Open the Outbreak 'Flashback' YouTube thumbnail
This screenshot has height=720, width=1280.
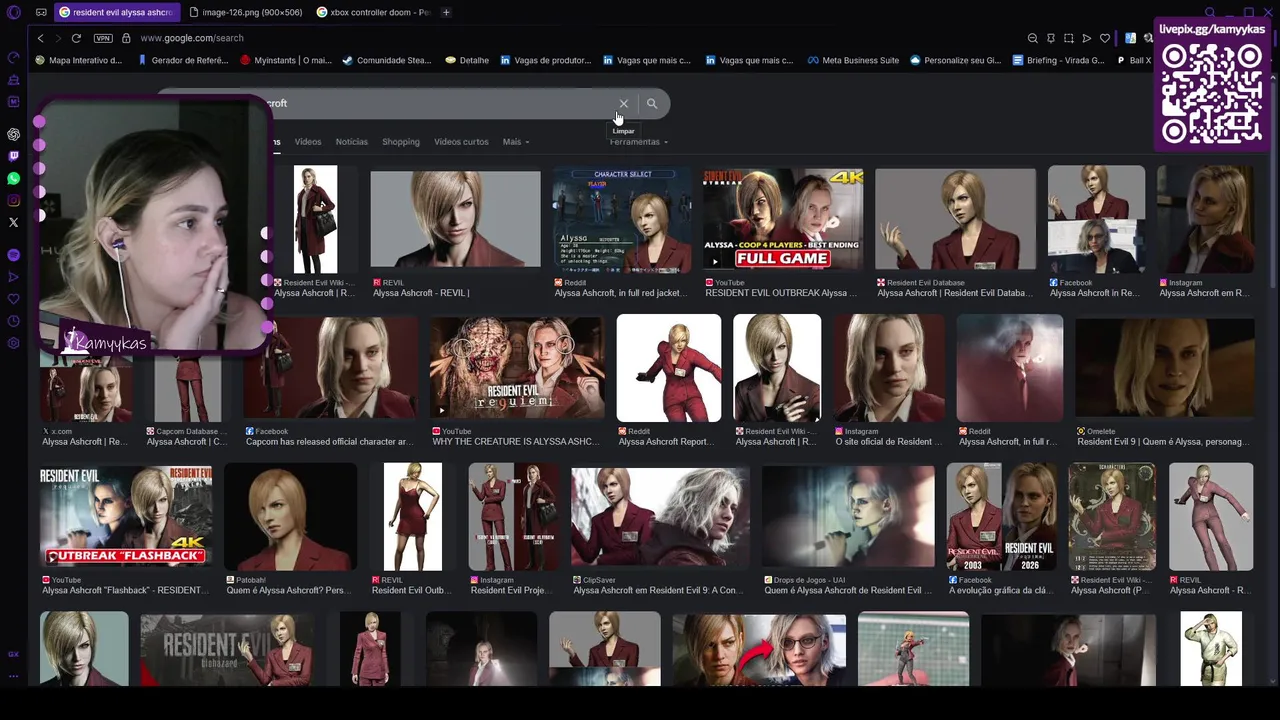pos(125,516)
